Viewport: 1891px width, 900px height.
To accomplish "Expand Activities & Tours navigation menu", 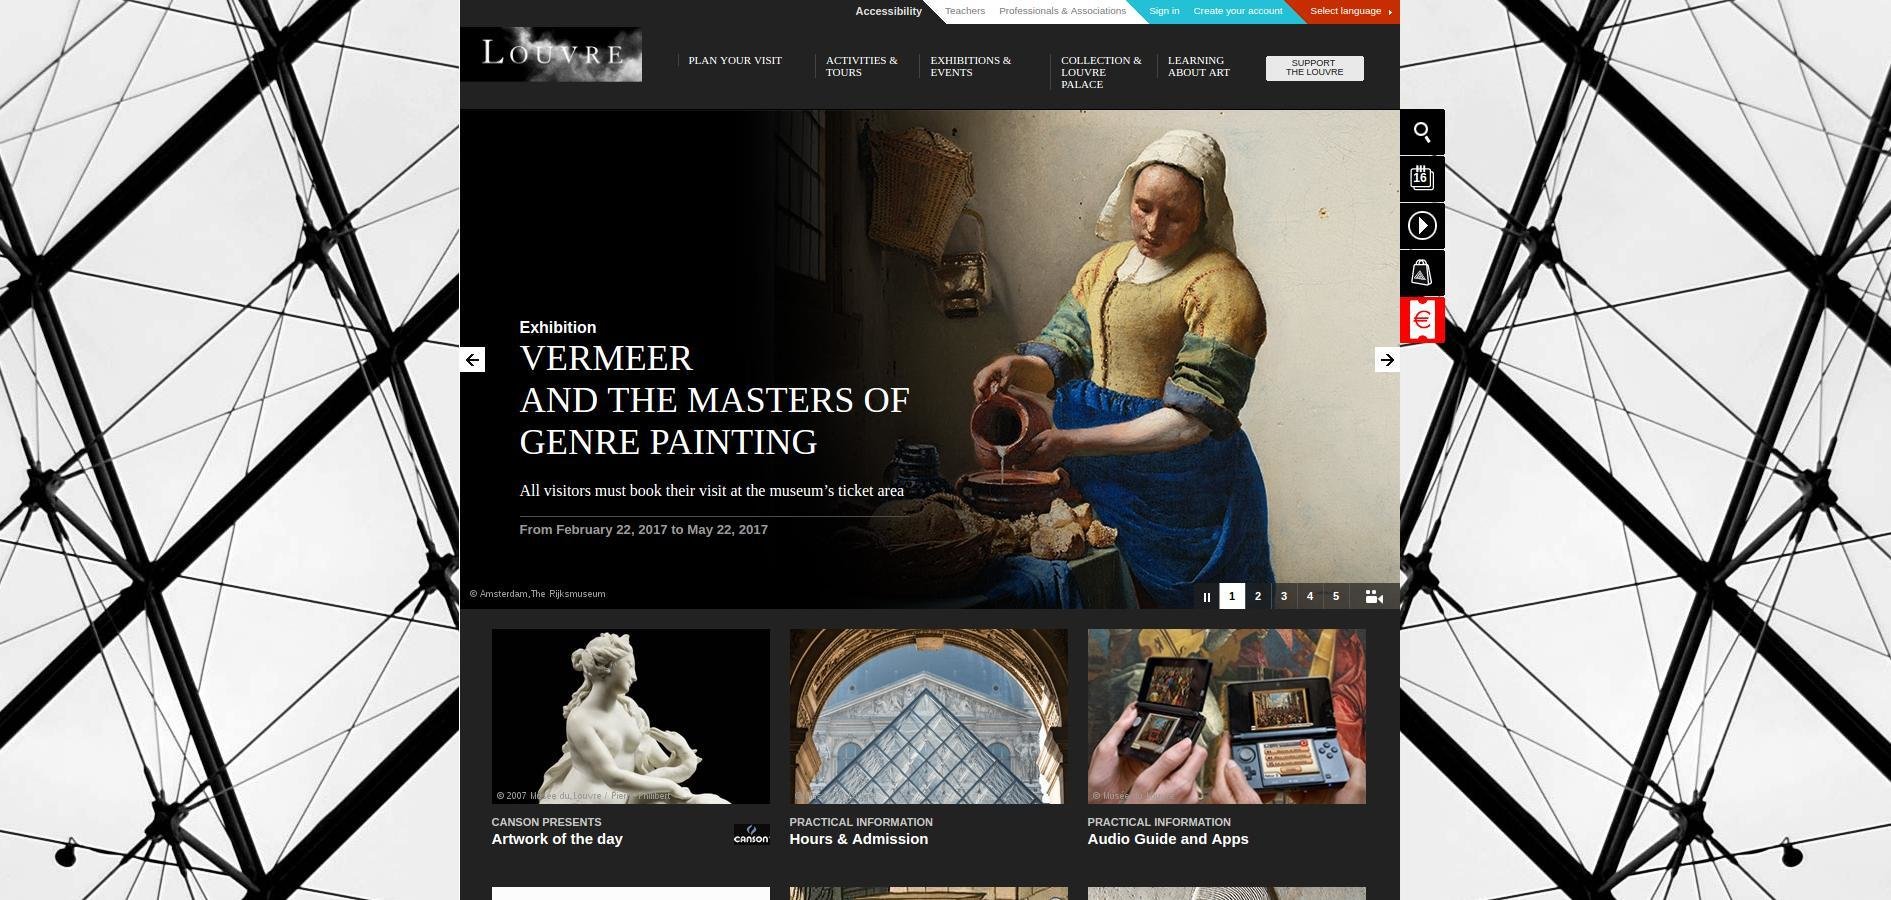I will (x=861, y=66).
